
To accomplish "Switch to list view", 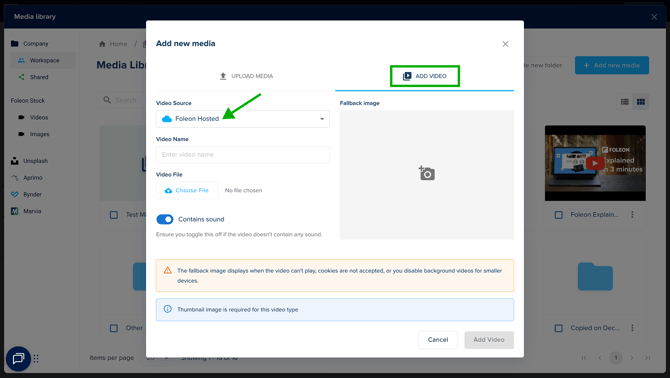I will [x=625, y=102].
